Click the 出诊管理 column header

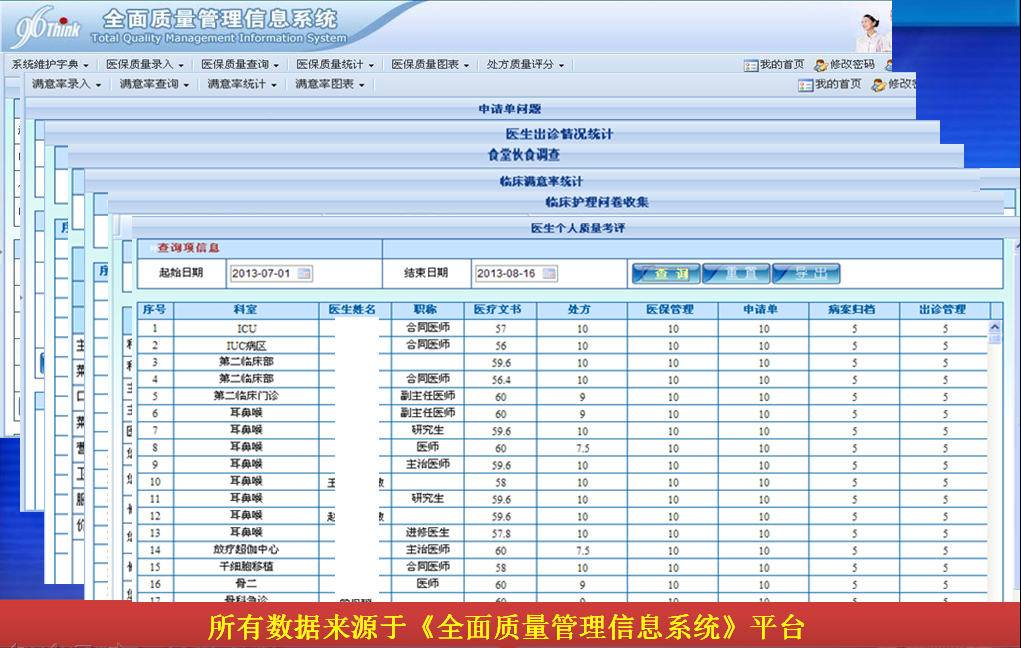(x=944, y=310)
